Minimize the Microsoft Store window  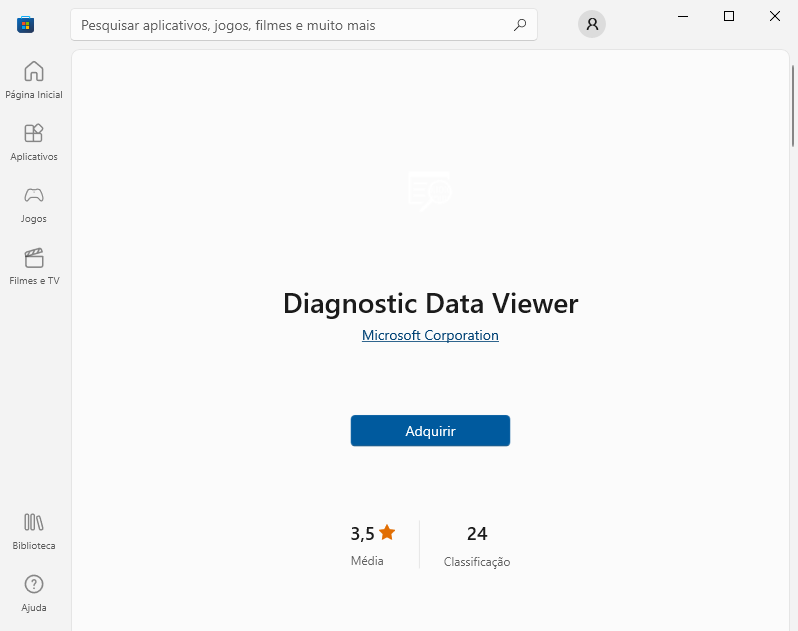click(683, 16)
